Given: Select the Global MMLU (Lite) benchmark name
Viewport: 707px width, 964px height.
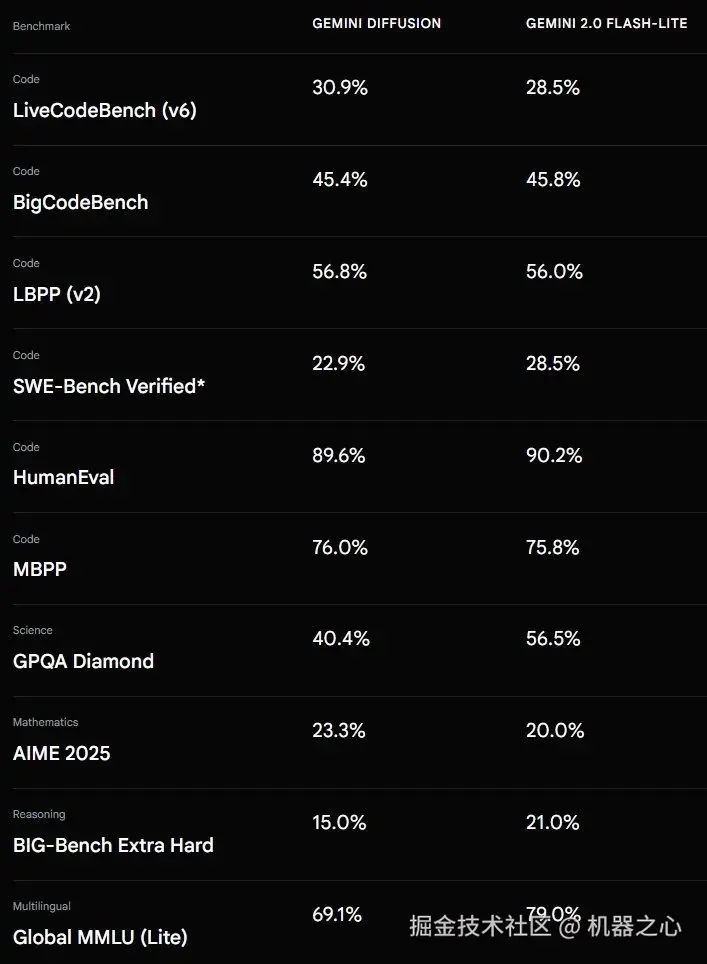Looking at the screenshot, I should (100, 938).
